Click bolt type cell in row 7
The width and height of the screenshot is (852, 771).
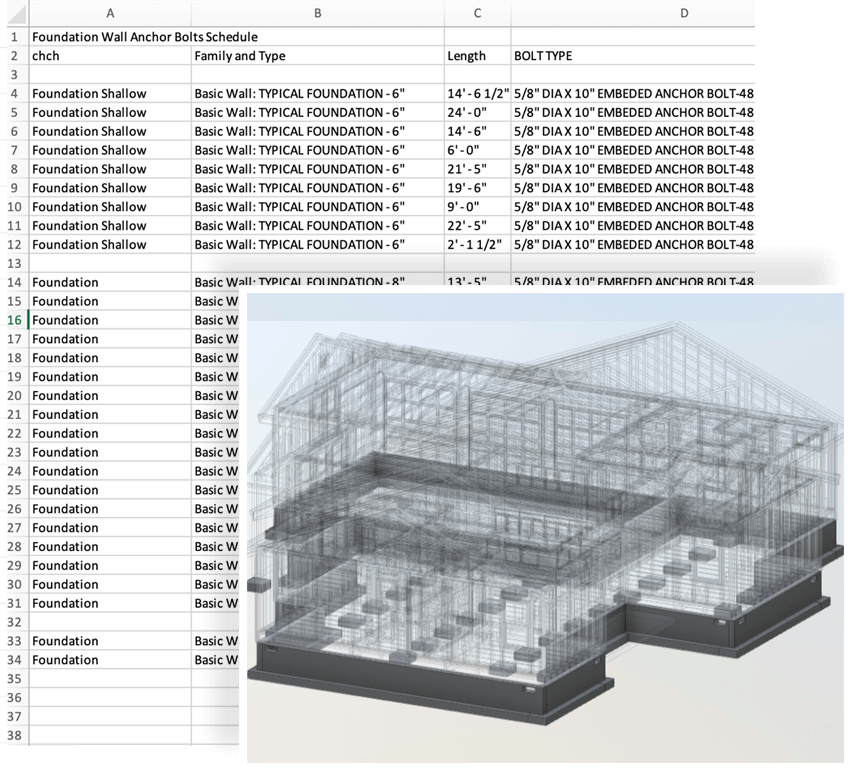(632, 150)
